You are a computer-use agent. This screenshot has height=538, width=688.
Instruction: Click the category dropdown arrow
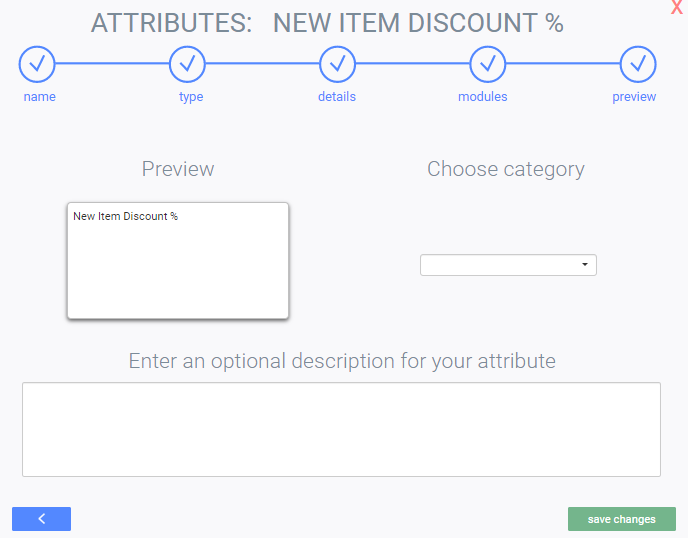point(584,265)
